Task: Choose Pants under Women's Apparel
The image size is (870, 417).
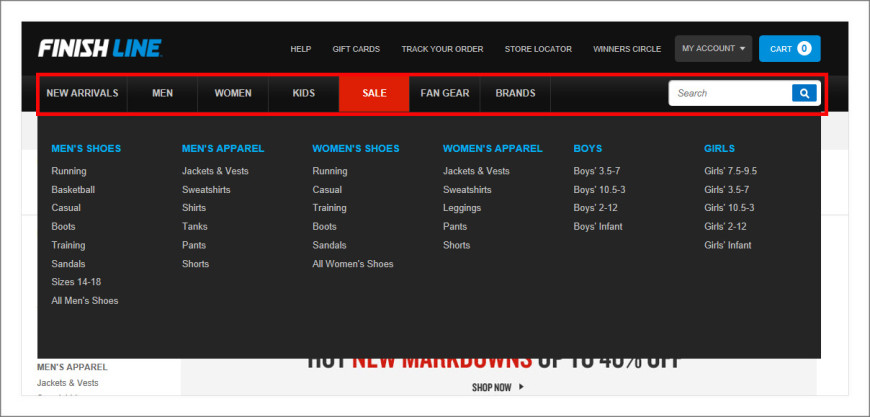Action: (x=455, y=226)
